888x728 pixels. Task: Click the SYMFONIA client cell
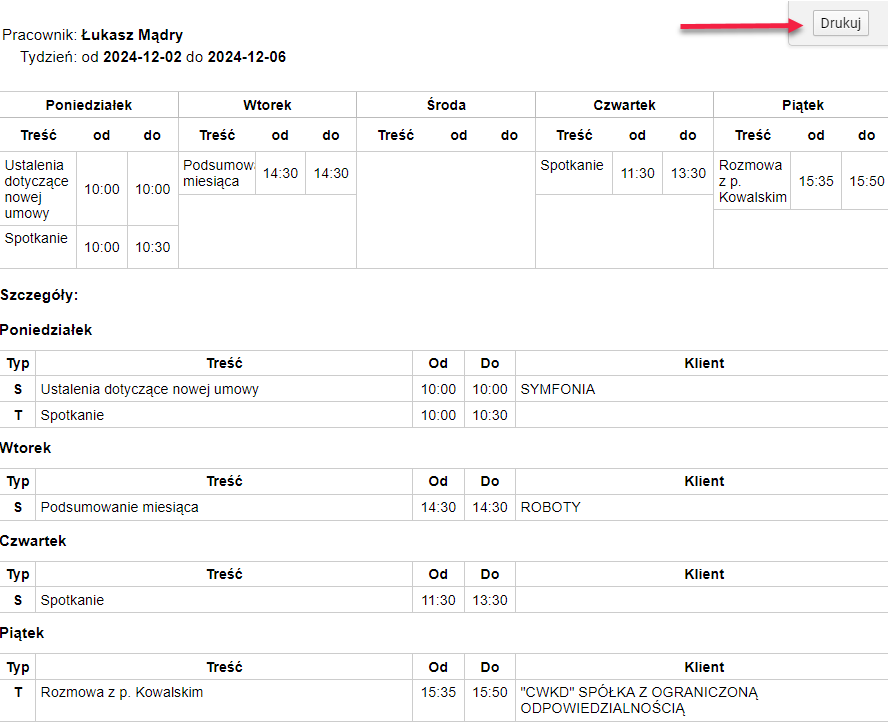pos(702,389)
